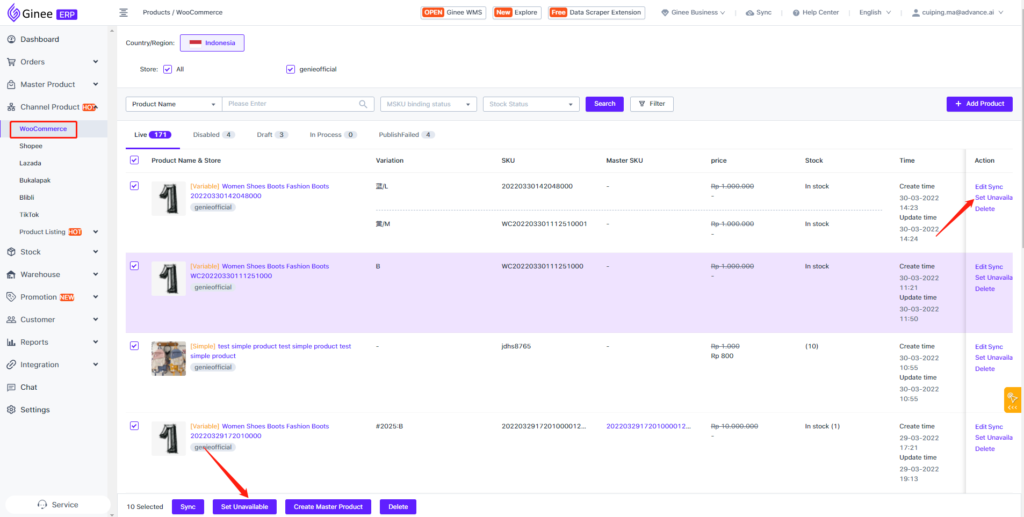The image size is (1024, 517).
Task: Expand the Orders menu chevron
Action: tap(96, 62)
